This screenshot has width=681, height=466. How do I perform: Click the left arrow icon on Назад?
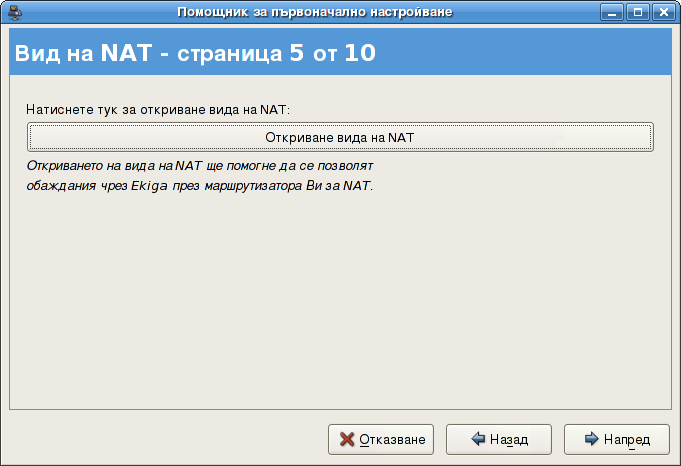479,439
